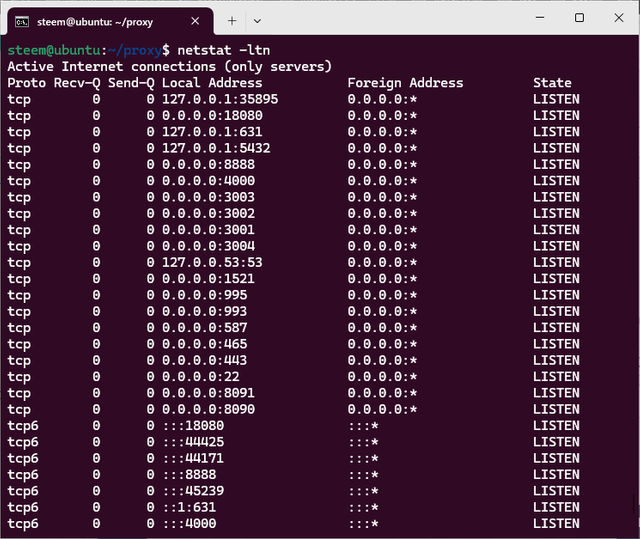Click local address 127.0.0.53:53

tap(212, 262)
